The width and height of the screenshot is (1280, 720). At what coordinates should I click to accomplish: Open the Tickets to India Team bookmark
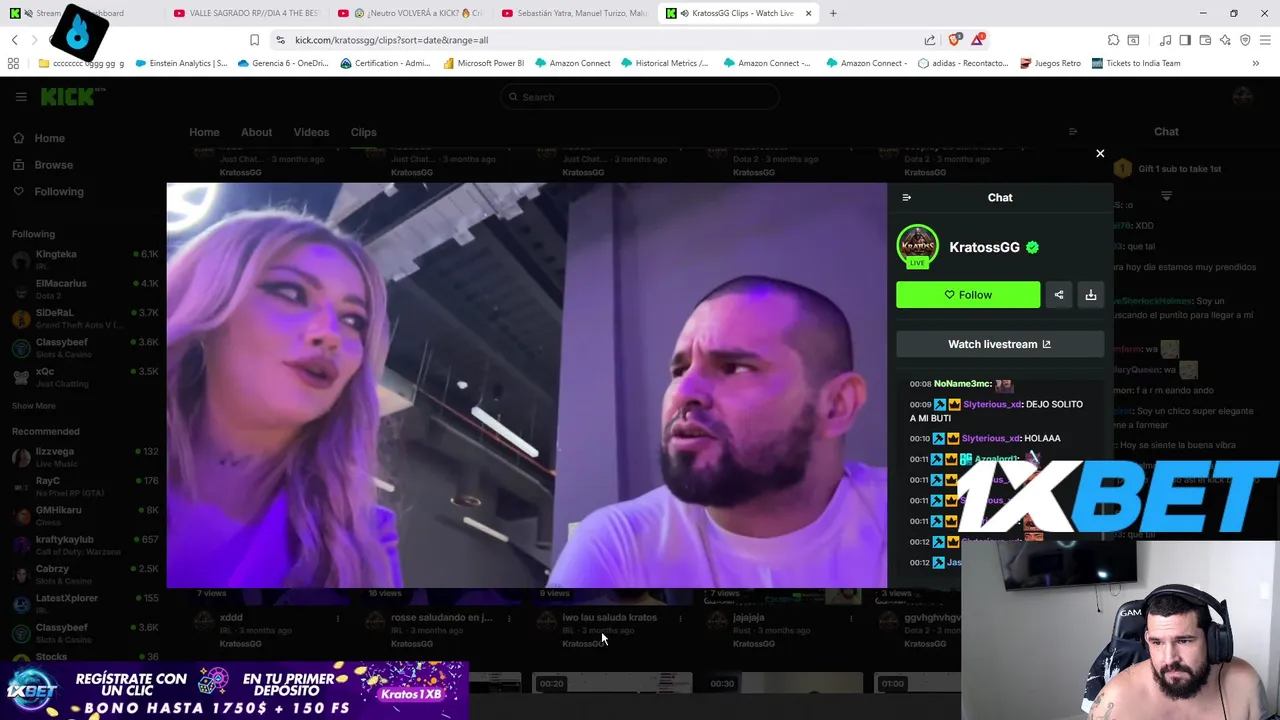(x=1136, y=63)
